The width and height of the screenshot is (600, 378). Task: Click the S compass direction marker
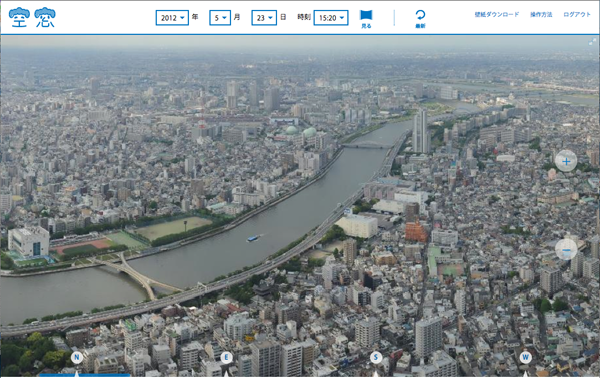pos(376,358)
